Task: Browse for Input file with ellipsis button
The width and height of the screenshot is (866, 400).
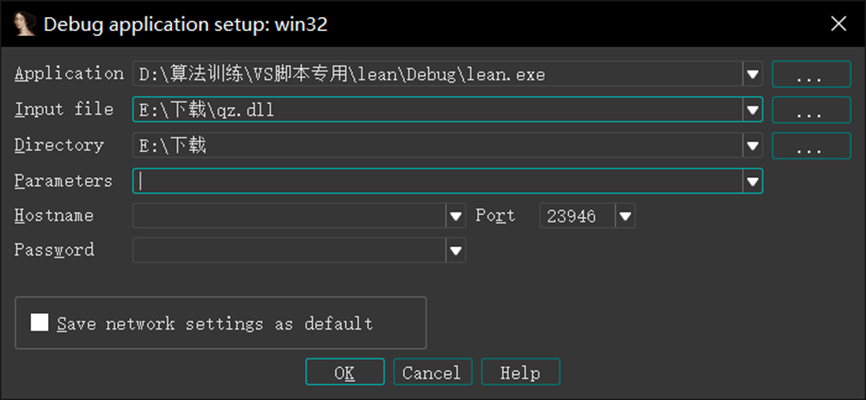Action: 811,110
